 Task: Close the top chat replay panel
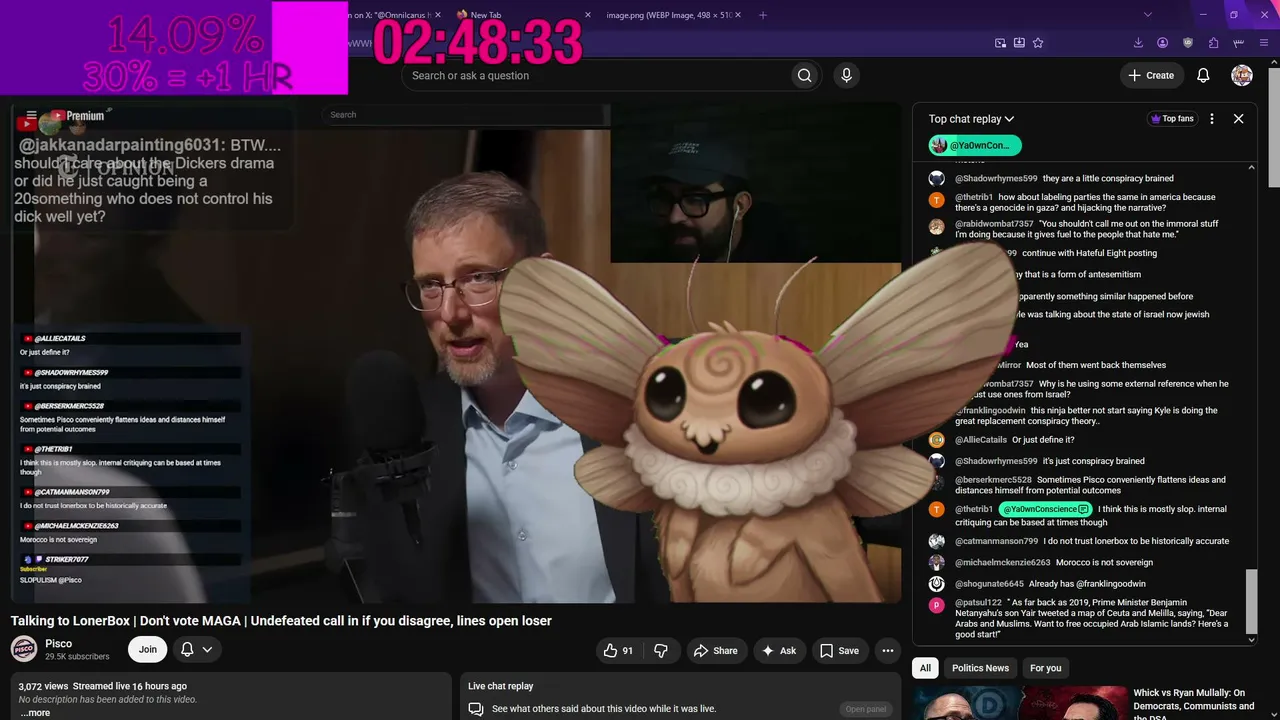click(x=1238, y=118)
